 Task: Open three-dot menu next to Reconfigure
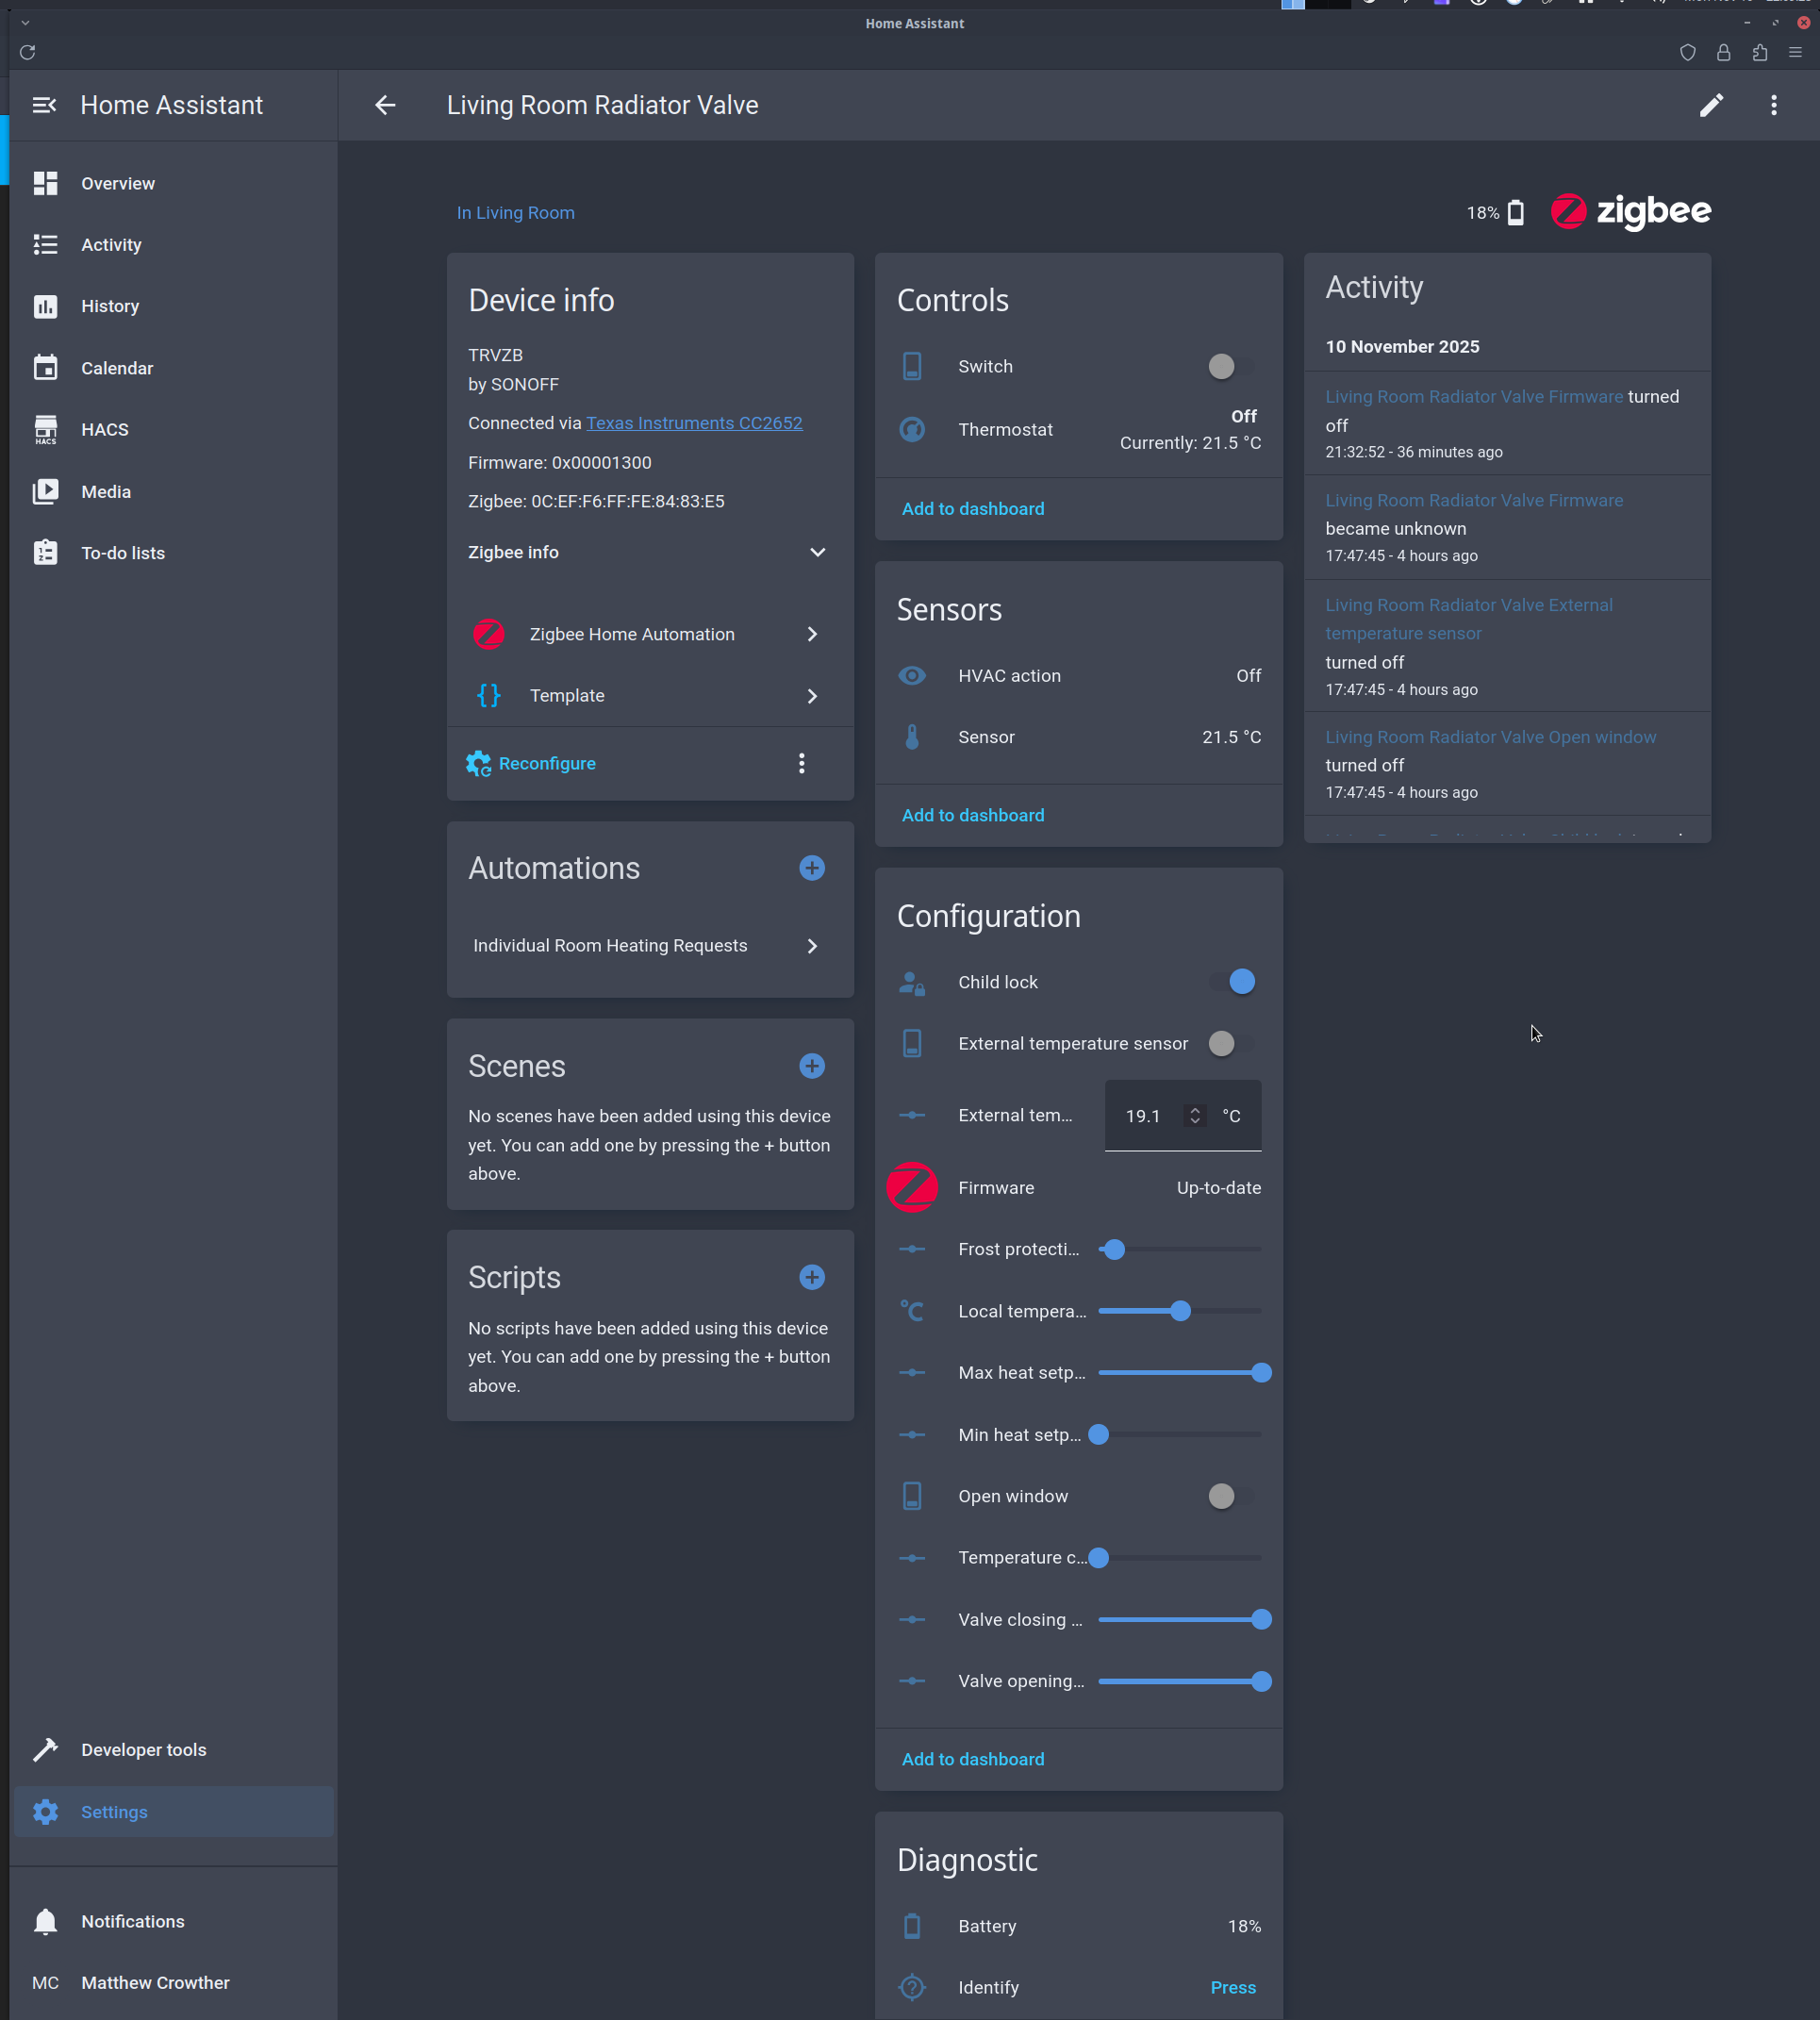[801, 763]
